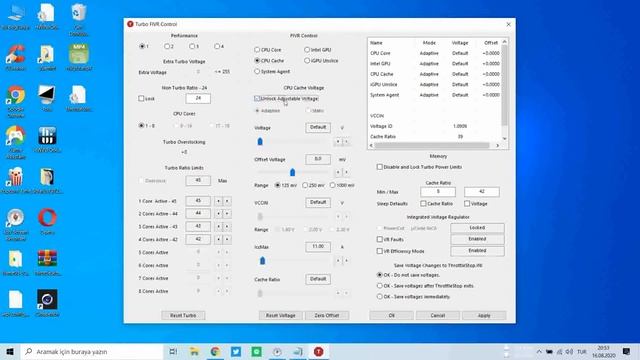
Task: Tick Unlock Adjustable Voltage checkbox
Action: tap(257, 99)
